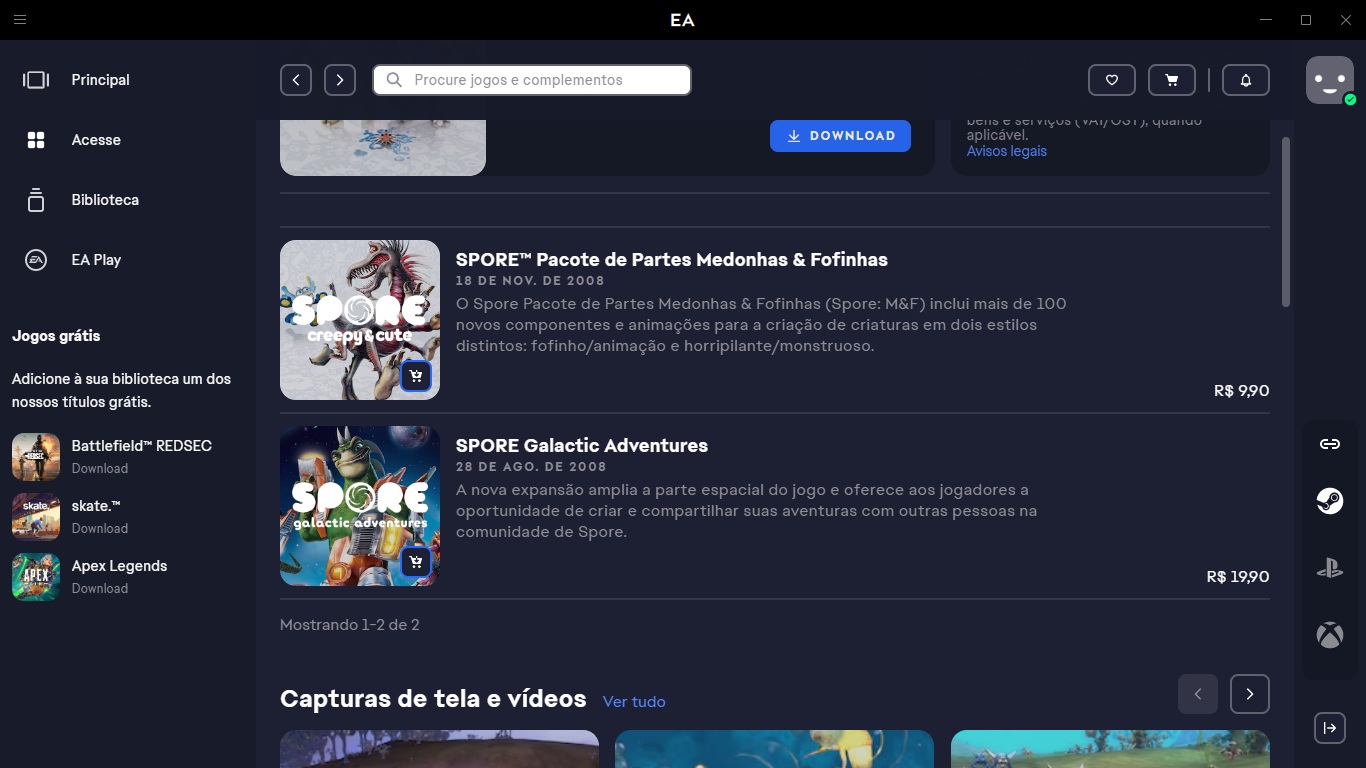1366x768 pixels.
Task: Add SPORE Galactic Adventures to cart
Action: (x=416, y=562)
